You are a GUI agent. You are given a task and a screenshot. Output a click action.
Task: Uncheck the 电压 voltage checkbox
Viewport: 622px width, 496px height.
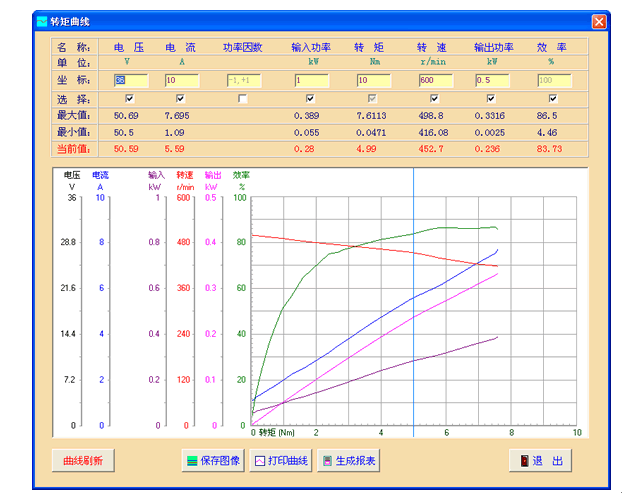(130, 99)
